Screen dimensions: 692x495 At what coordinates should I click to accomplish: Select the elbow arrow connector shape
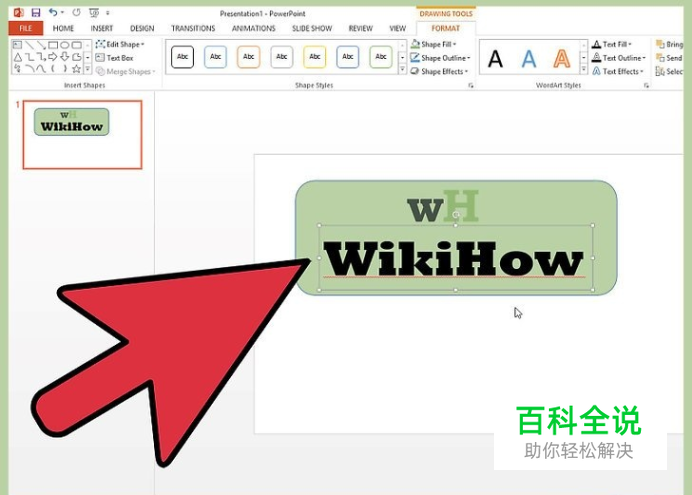(x=41, y=57)
